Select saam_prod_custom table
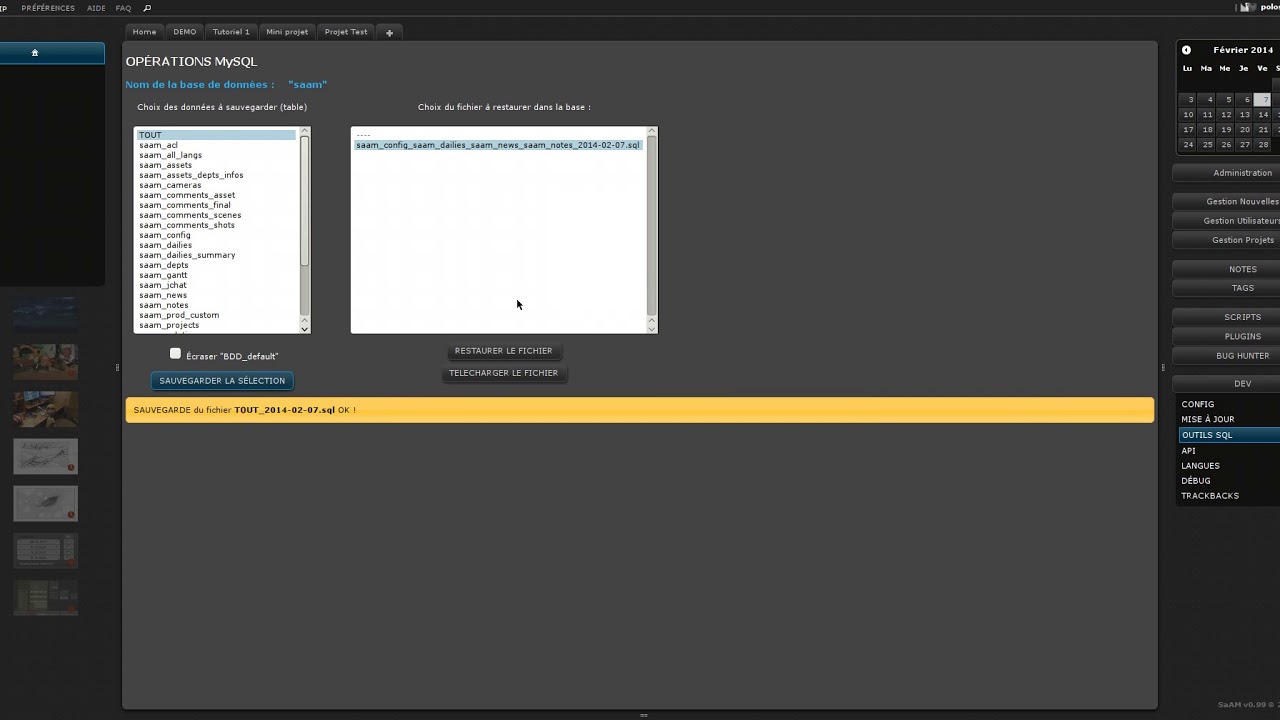The height and width of the screenshot is (720, 1280). coord(217,315)
